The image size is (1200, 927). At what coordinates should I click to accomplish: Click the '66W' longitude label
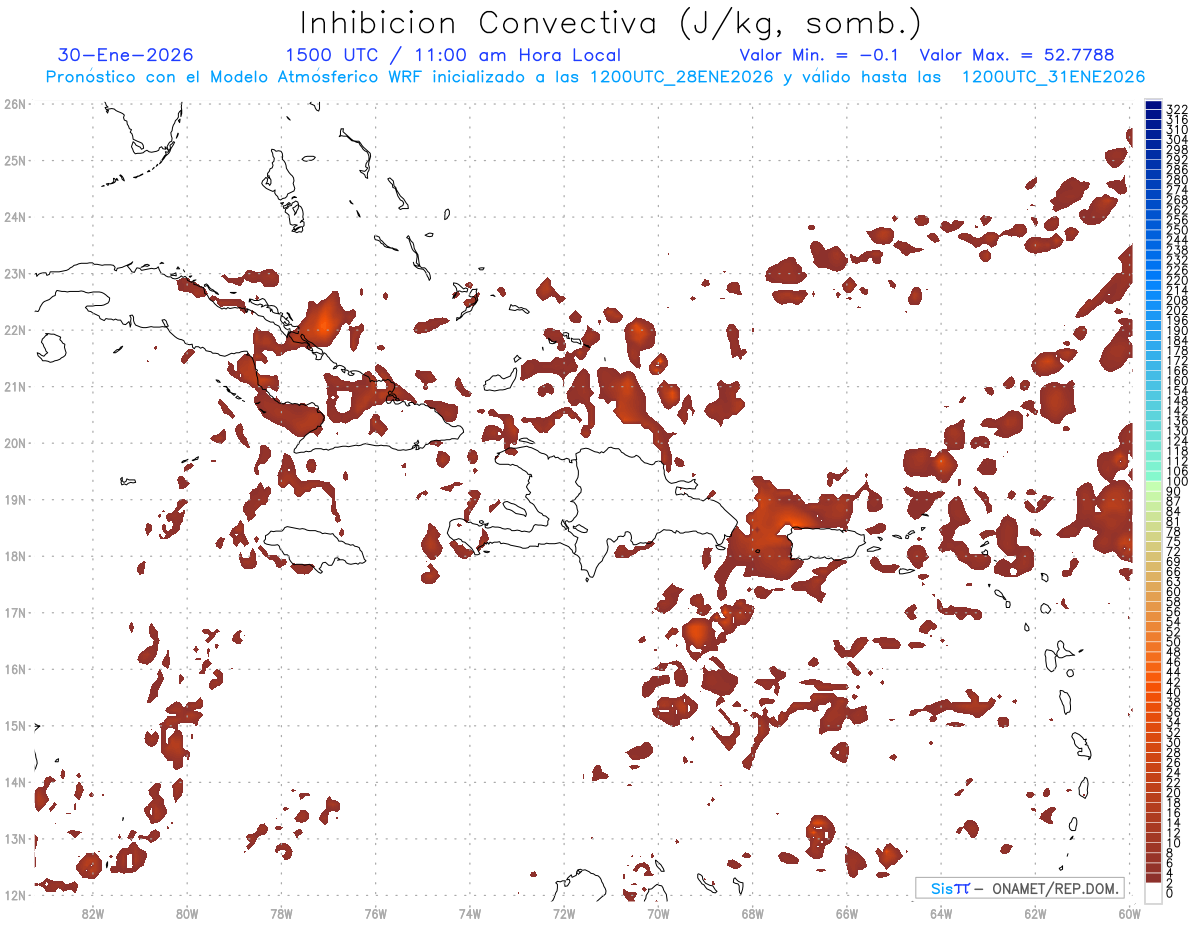[x=847, y=913]
